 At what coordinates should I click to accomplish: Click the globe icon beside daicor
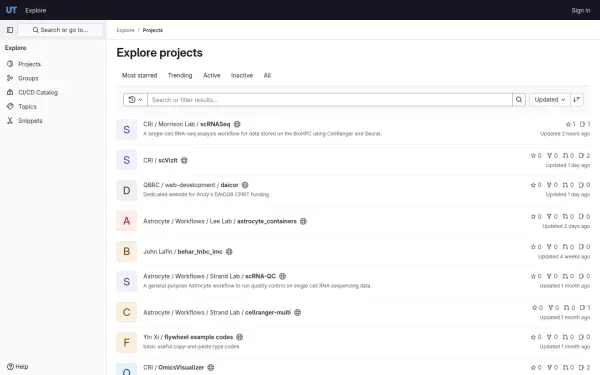coord(245,185)
